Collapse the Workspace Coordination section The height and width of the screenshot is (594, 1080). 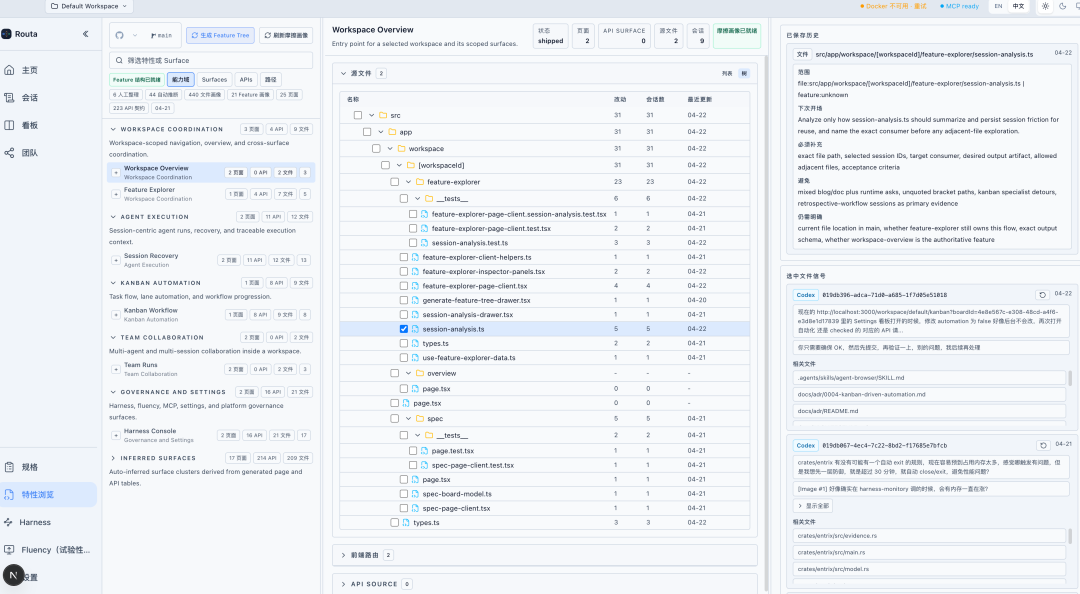(x=113, y=129)
